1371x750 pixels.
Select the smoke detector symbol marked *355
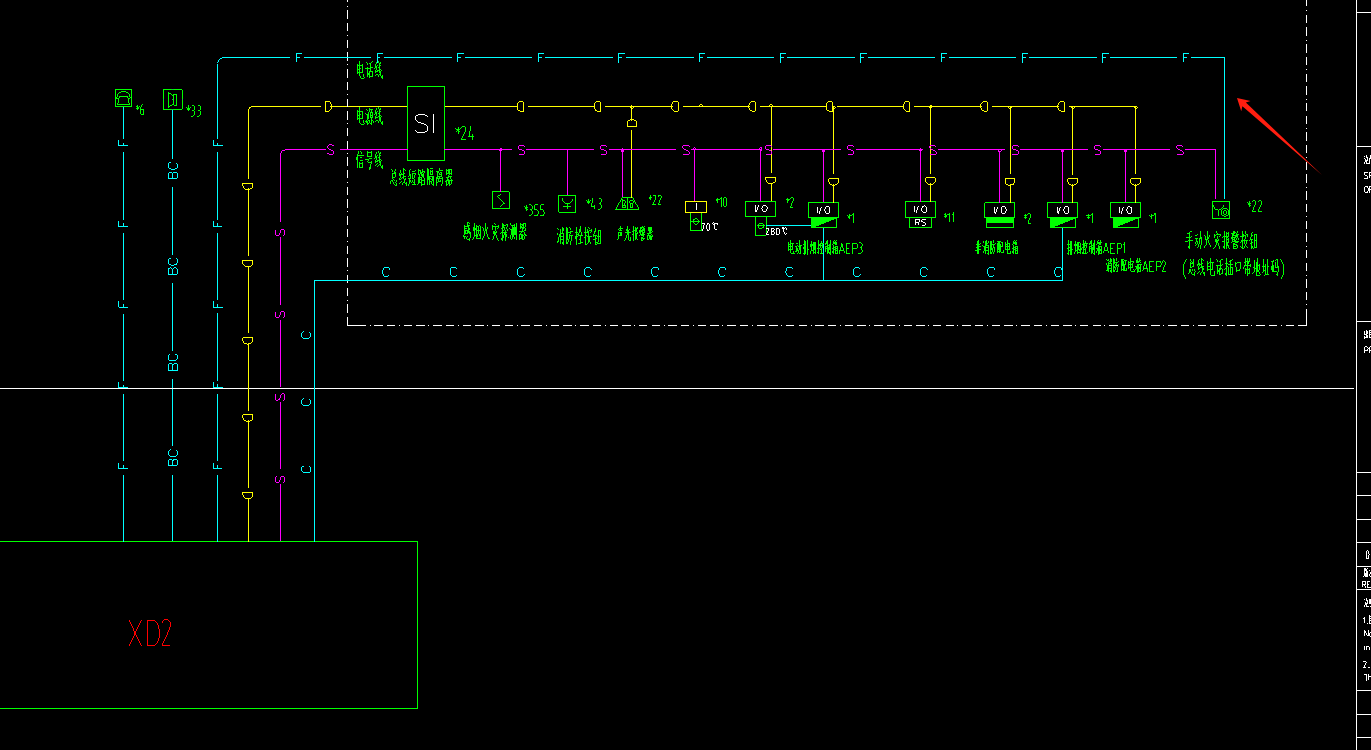(501, 200)
